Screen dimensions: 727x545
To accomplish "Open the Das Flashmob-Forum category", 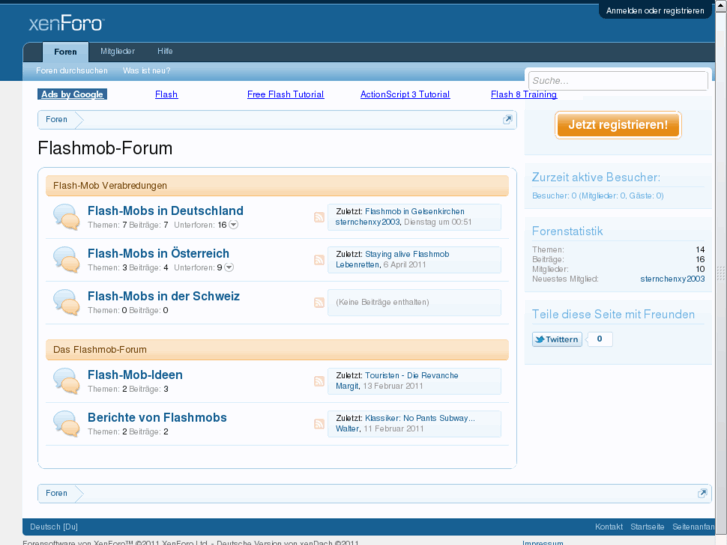I will point(100,350).
